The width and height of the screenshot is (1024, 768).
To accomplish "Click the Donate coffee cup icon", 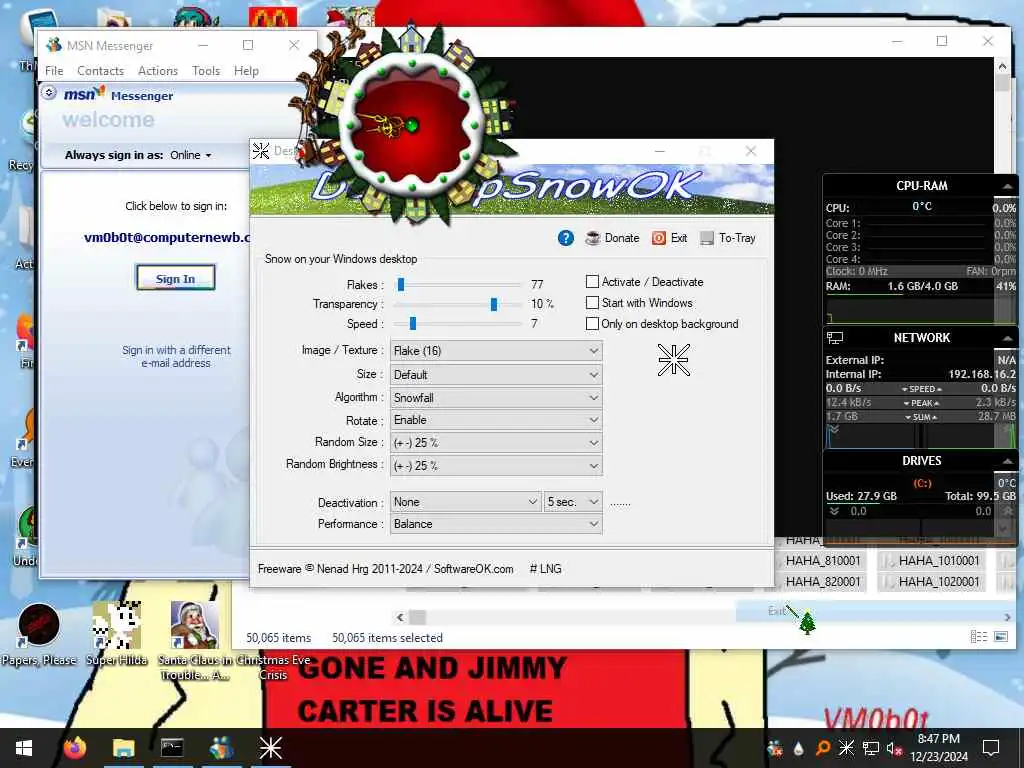I will coord(592,238).
